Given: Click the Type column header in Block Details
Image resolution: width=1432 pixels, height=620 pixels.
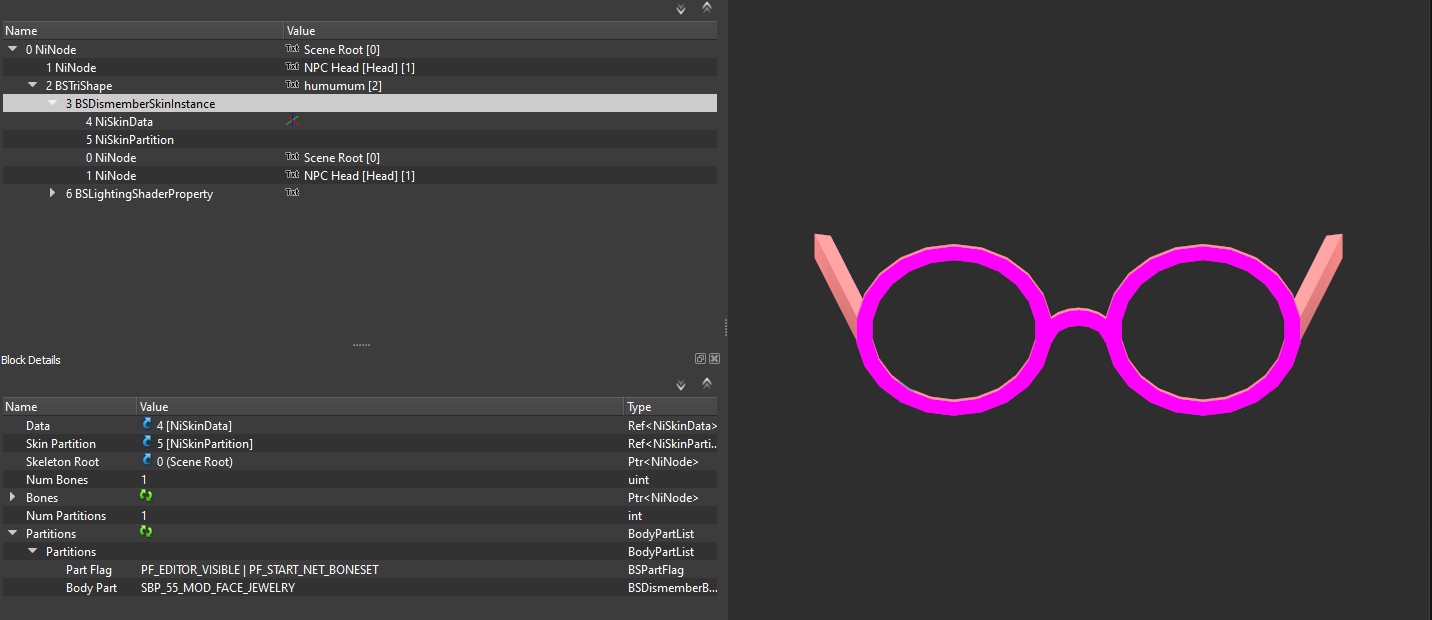Looking at the screenshot, I should (670, 407).
